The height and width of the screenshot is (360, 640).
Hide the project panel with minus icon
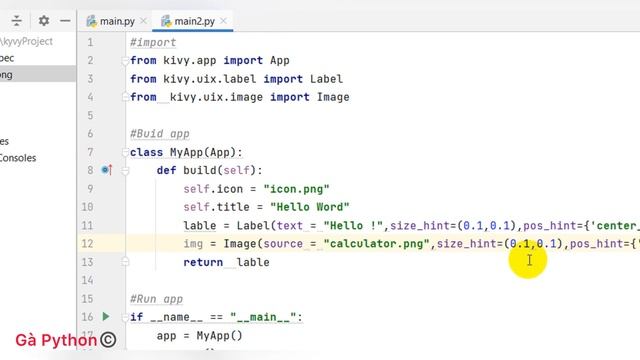click(65, 20)
